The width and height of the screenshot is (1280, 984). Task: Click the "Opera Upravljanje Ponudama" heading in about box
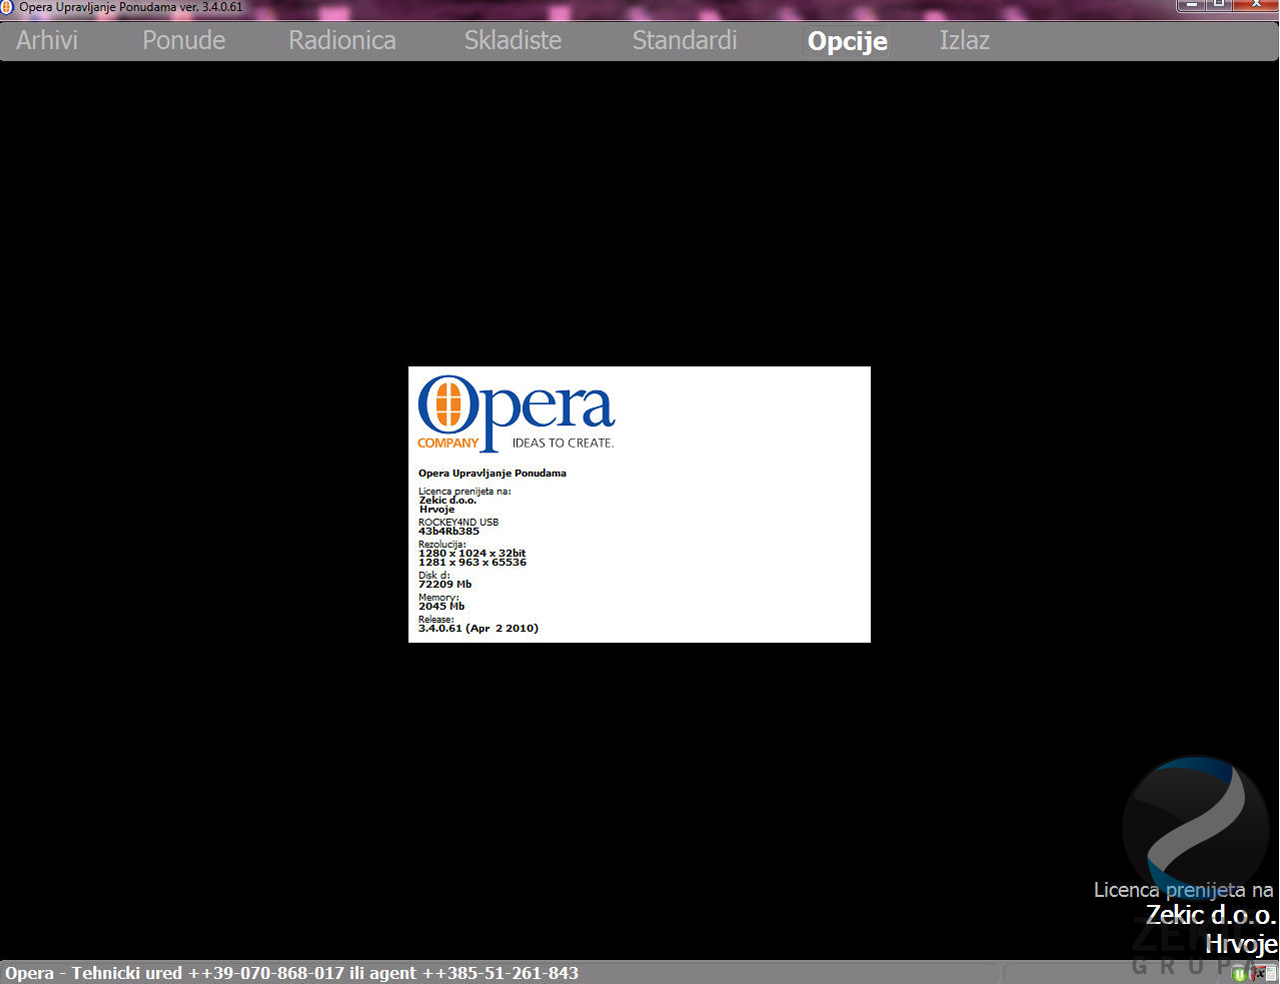(x=492, y=473)
